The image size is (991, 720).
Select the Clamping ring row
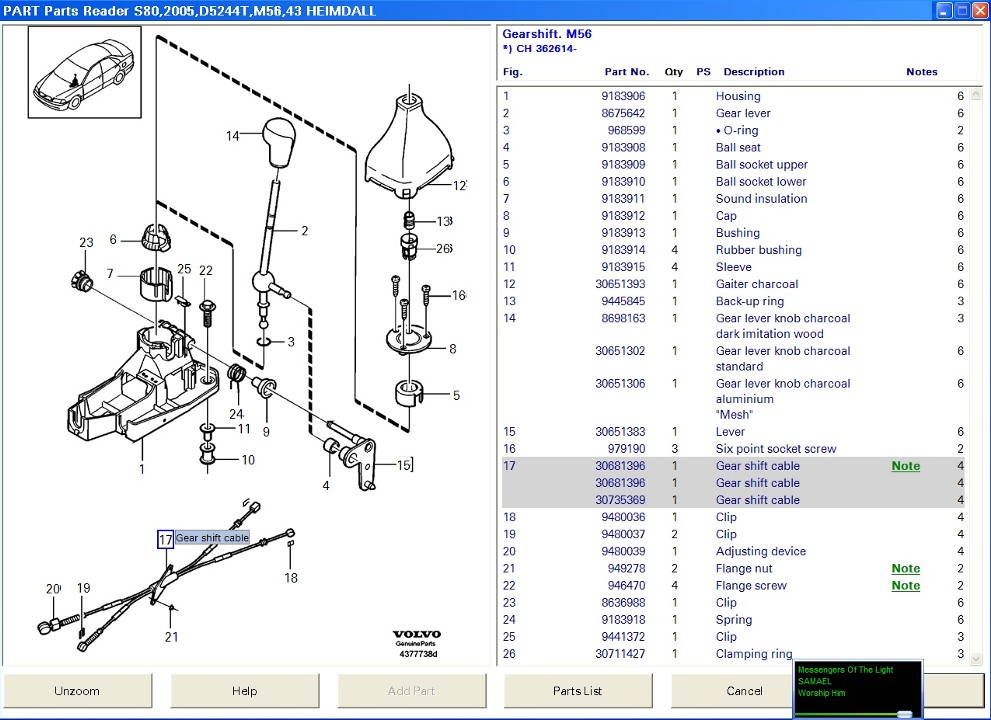click(733, 654)
